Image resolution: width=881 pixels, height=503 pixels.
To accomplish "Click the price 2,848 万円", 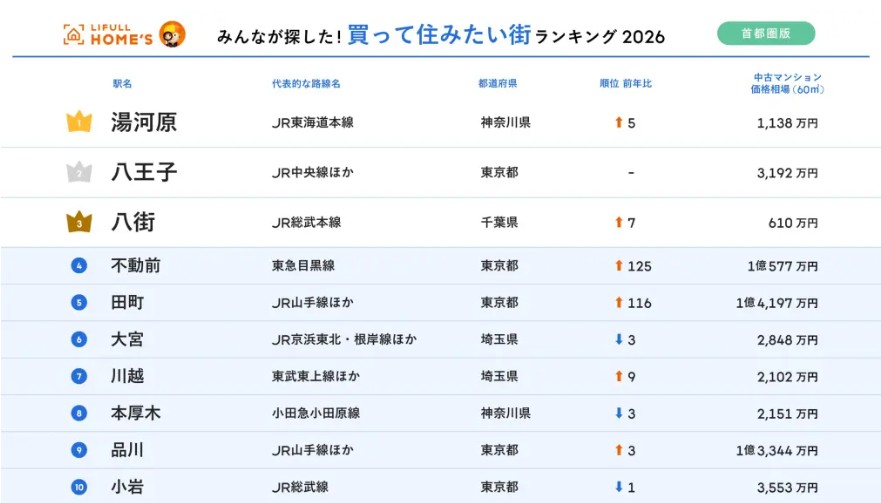I will click(787, 340).
